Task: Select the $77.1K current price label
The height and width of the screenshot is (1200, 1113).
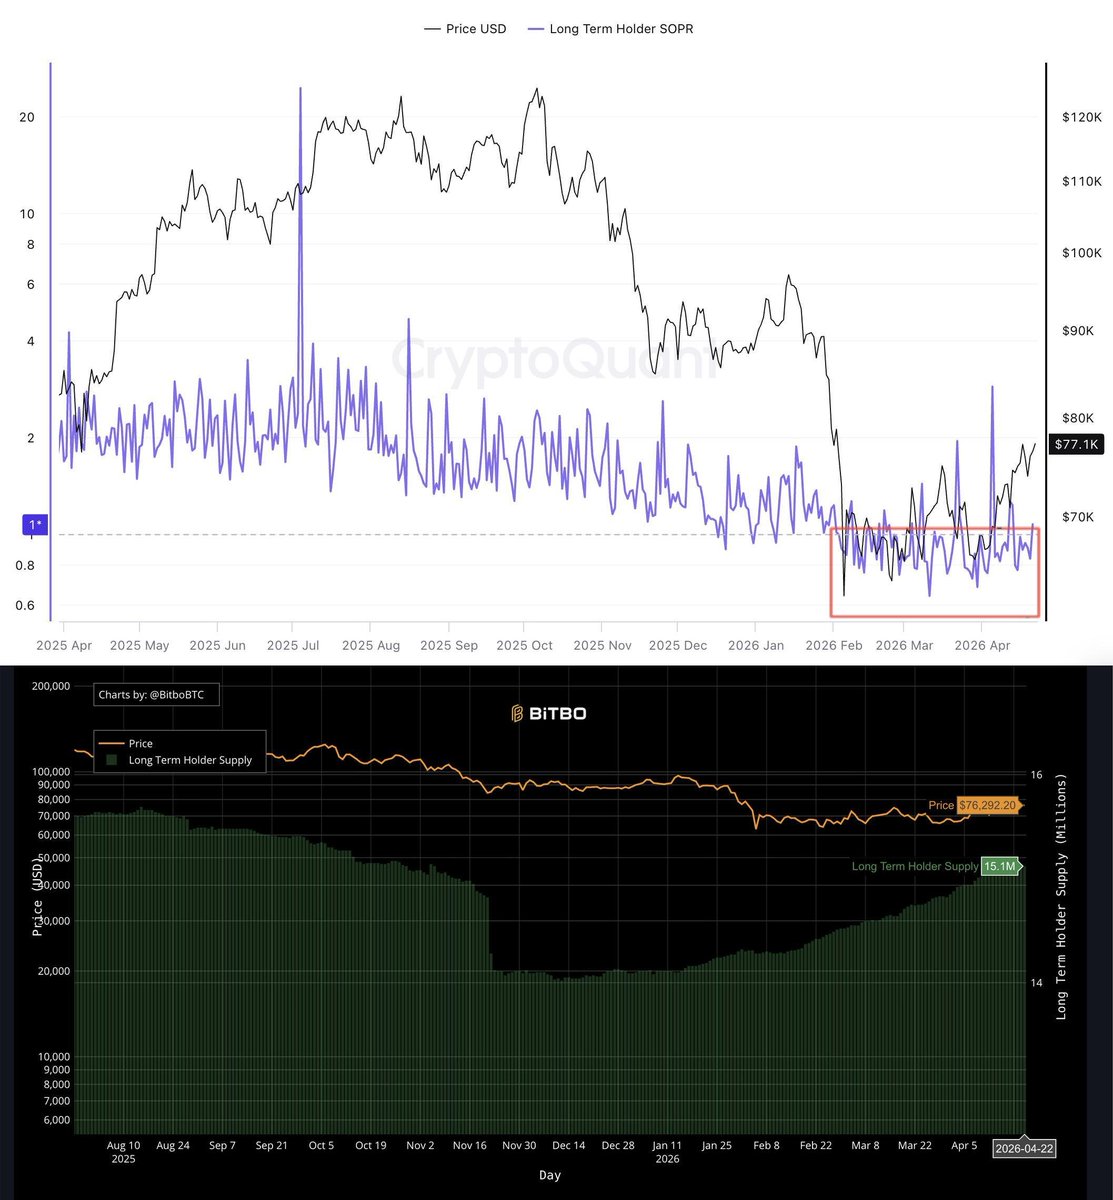Action: [1075, 444]
